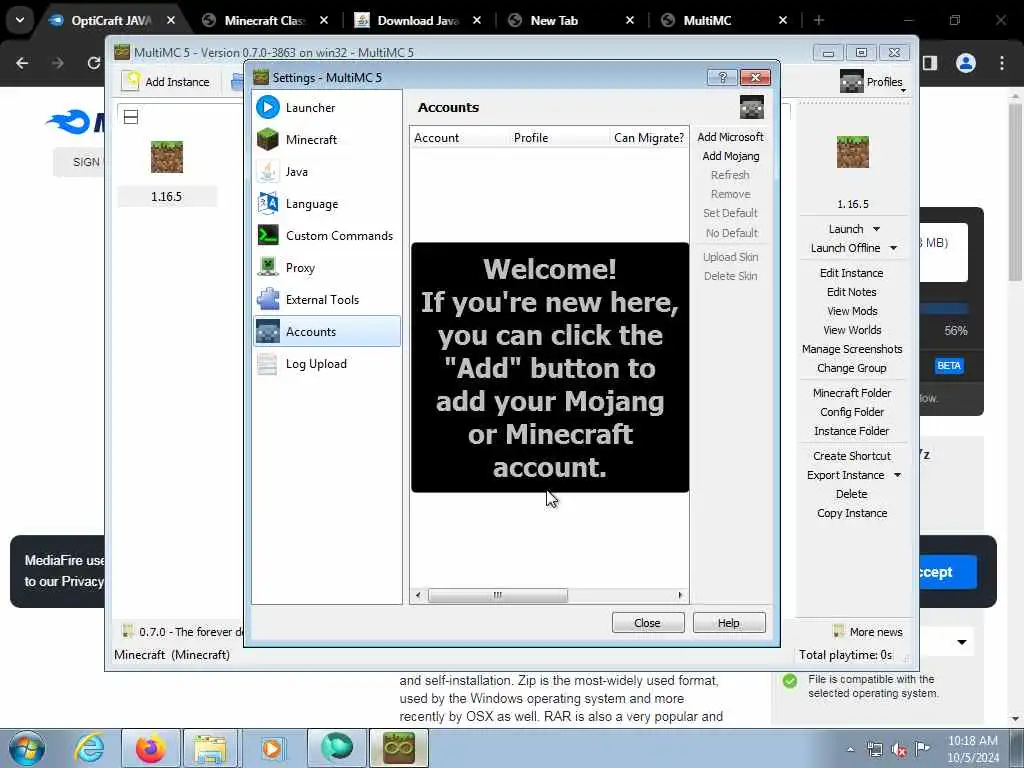Viewport: 1024px width, 768px height.
Task: Open Internet Explorer from taskbar
Action: coord(89,748)
